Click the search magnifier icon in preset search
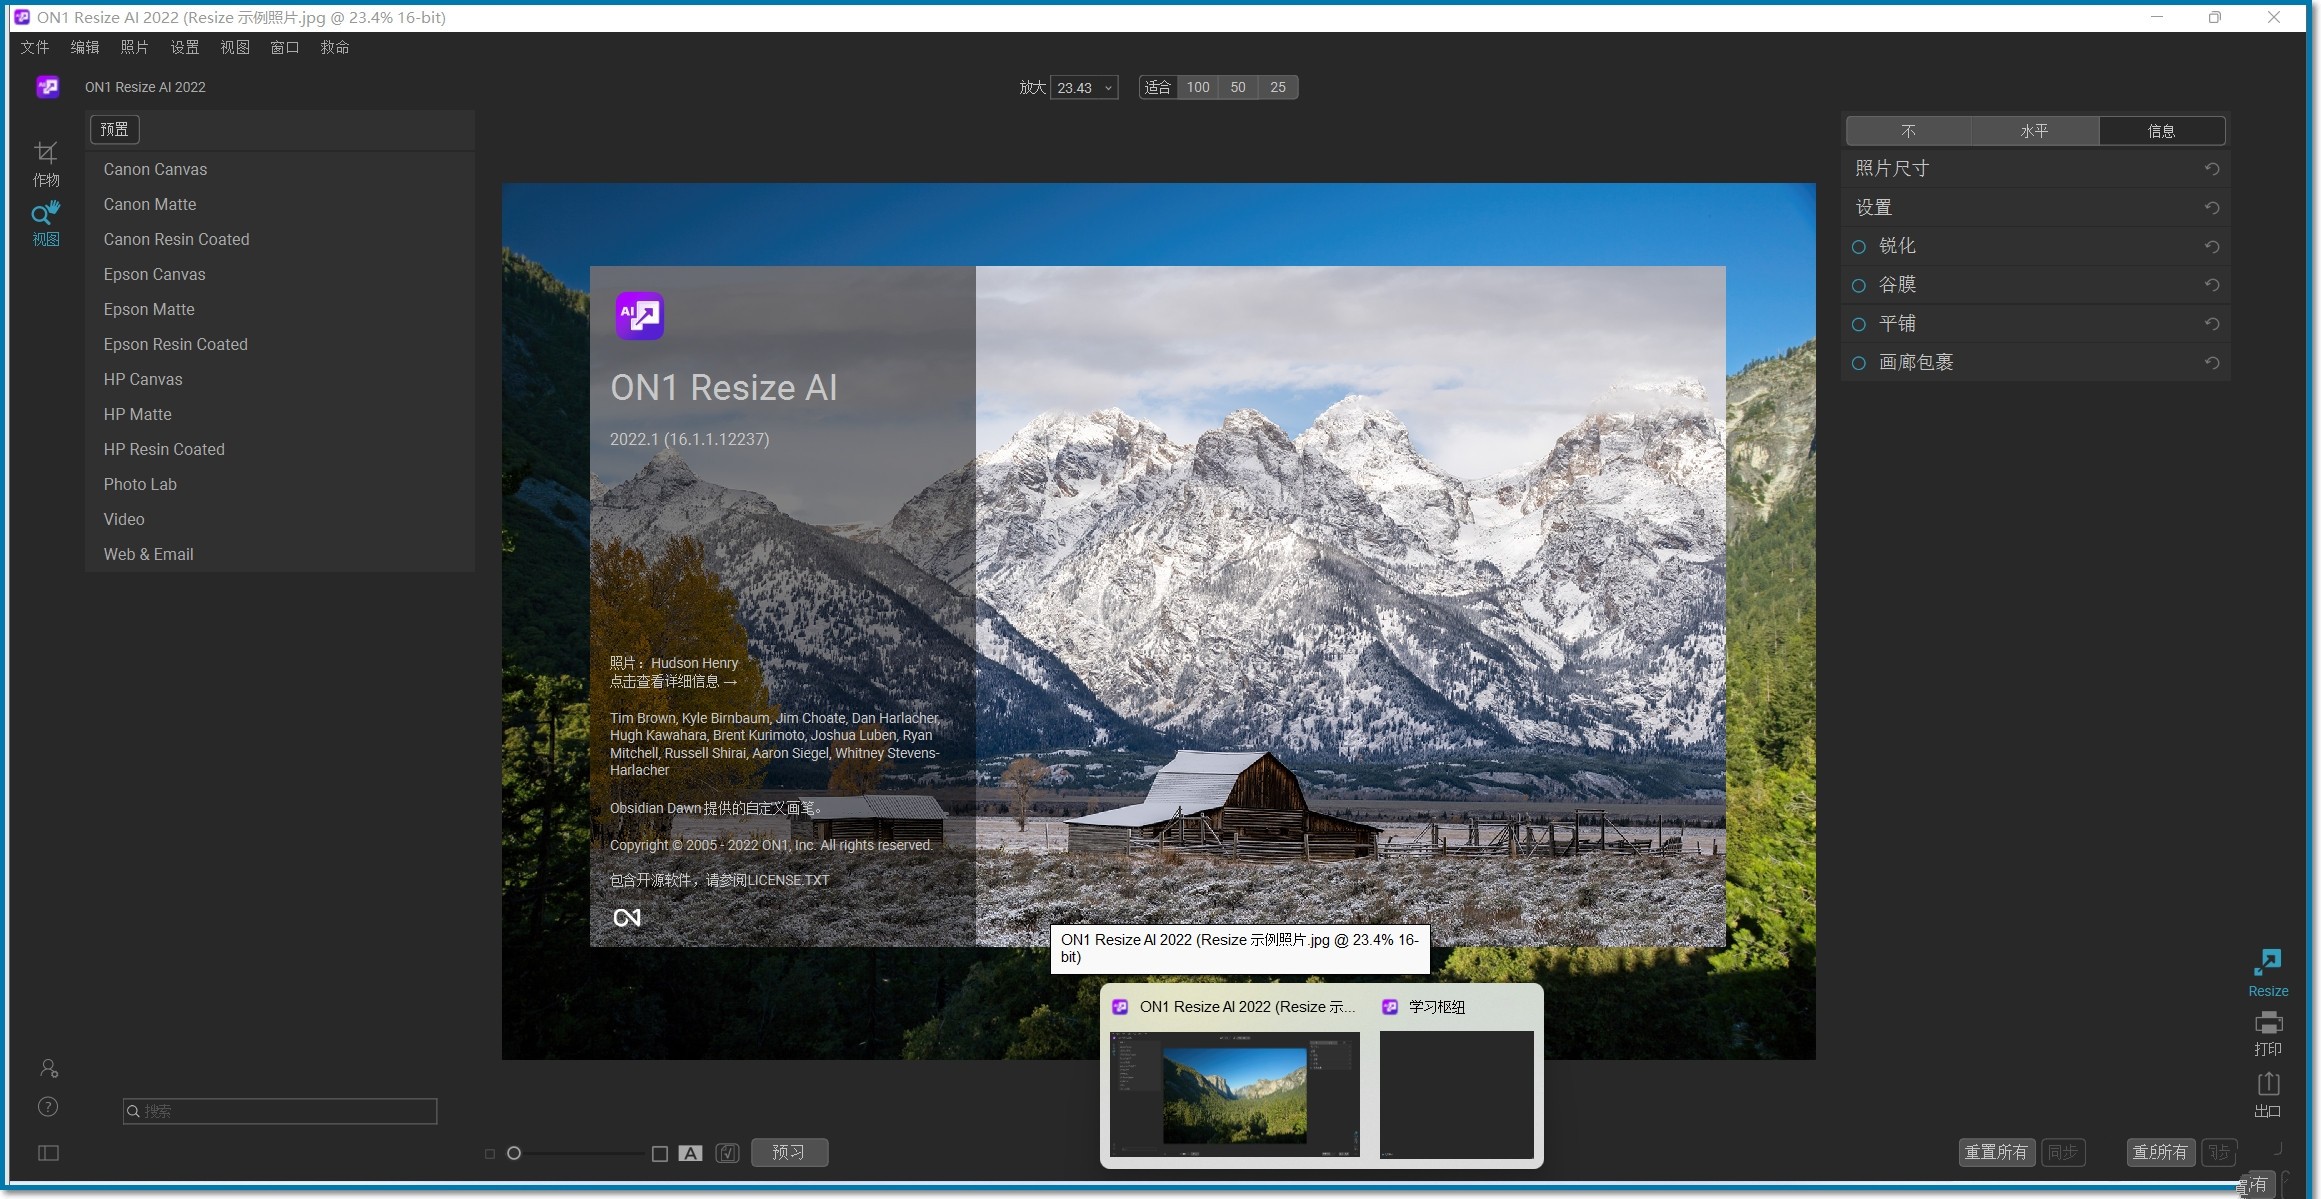Viewport: 2321px width, 1199px height. [133, 1111]
